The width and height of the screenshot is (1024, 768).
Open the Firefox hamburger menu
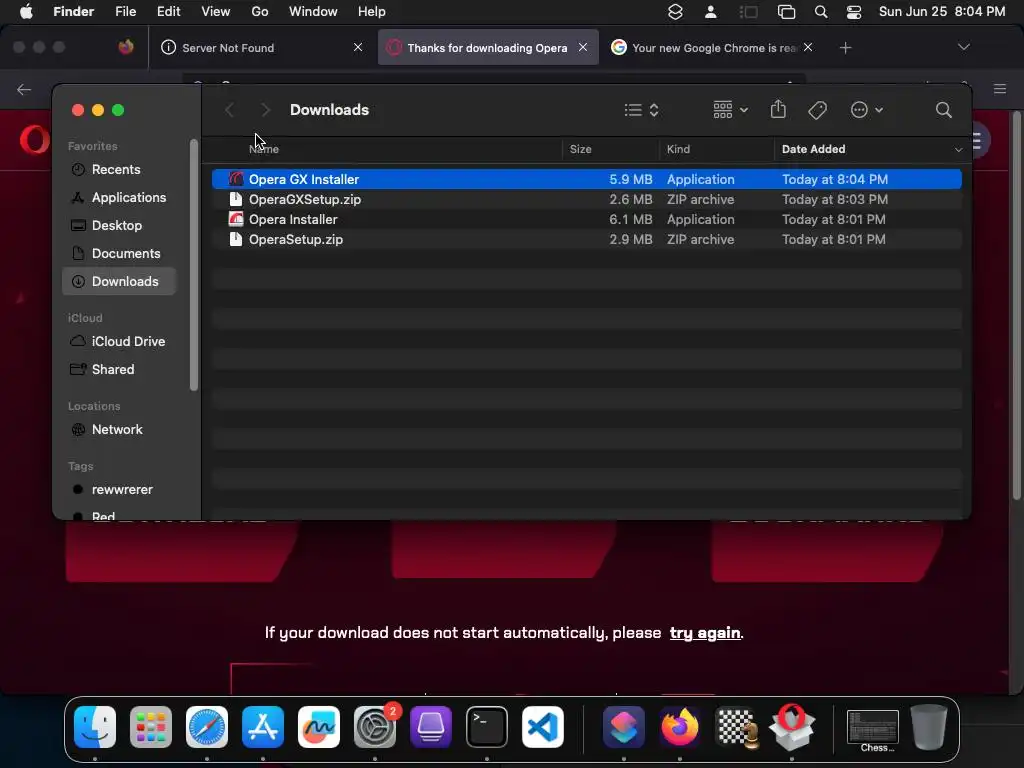[x=1000, y=89]
